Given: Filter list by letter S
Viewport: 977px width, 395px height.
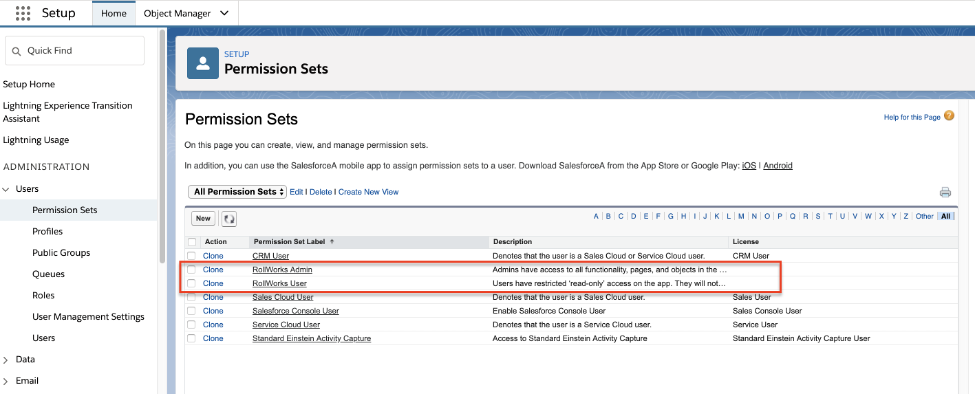Looking at the screenshot, I should [818, 216].
